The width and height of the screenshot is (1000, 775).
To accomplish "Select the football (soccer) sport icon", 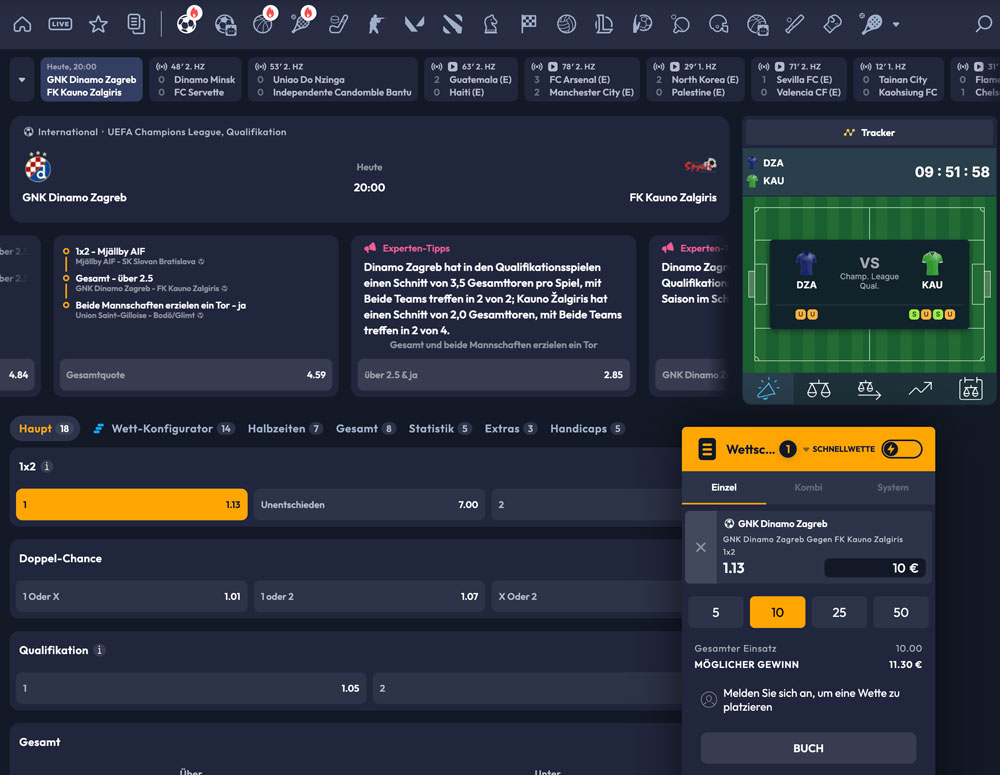I will 187,24.
